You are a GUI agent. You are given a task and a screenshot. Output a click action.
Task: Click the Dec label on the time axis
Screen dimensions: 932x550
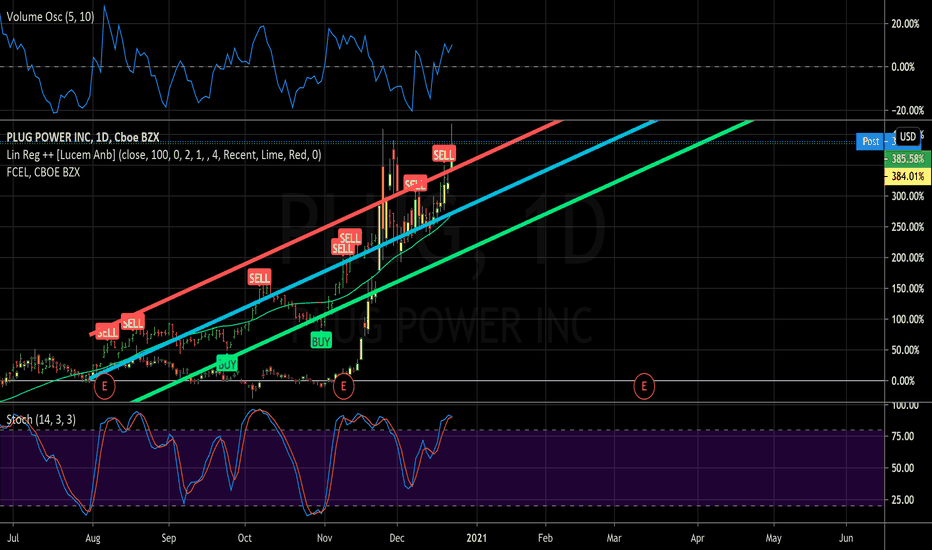tap(397, 538)
